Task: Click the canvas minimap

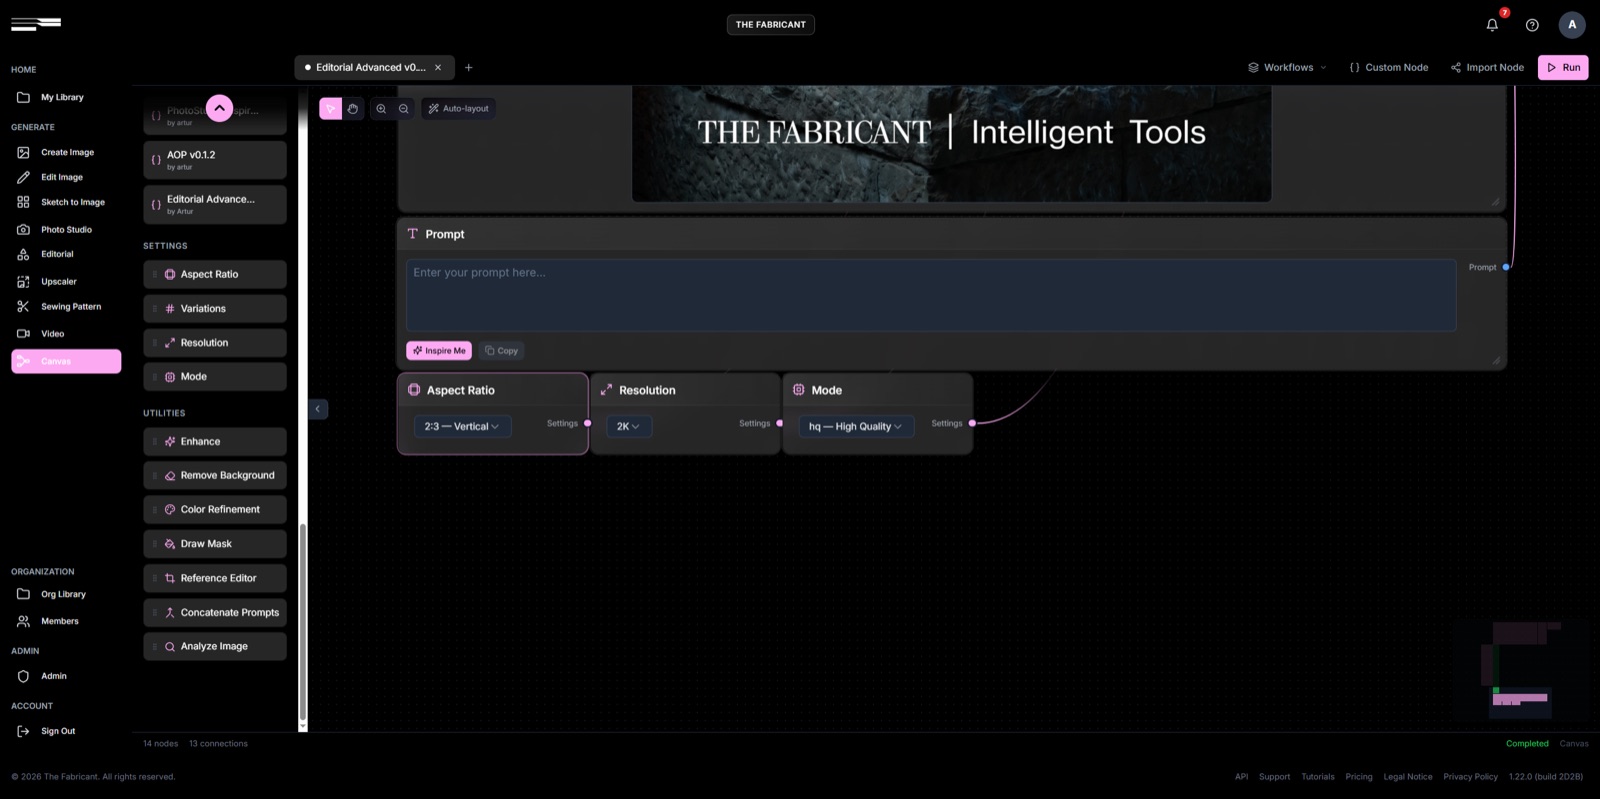Action: click(x=1520, y=670)
